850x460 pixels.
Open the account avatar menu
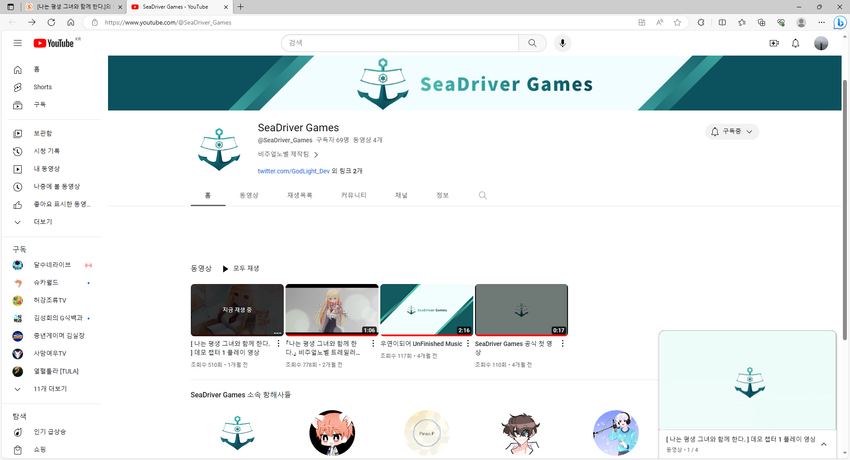[x=821, y=43]
